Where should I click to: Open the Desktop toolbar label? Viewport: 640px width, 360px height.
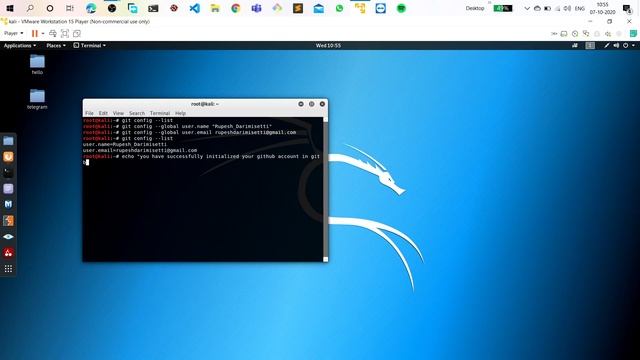[x=475, y=8]
